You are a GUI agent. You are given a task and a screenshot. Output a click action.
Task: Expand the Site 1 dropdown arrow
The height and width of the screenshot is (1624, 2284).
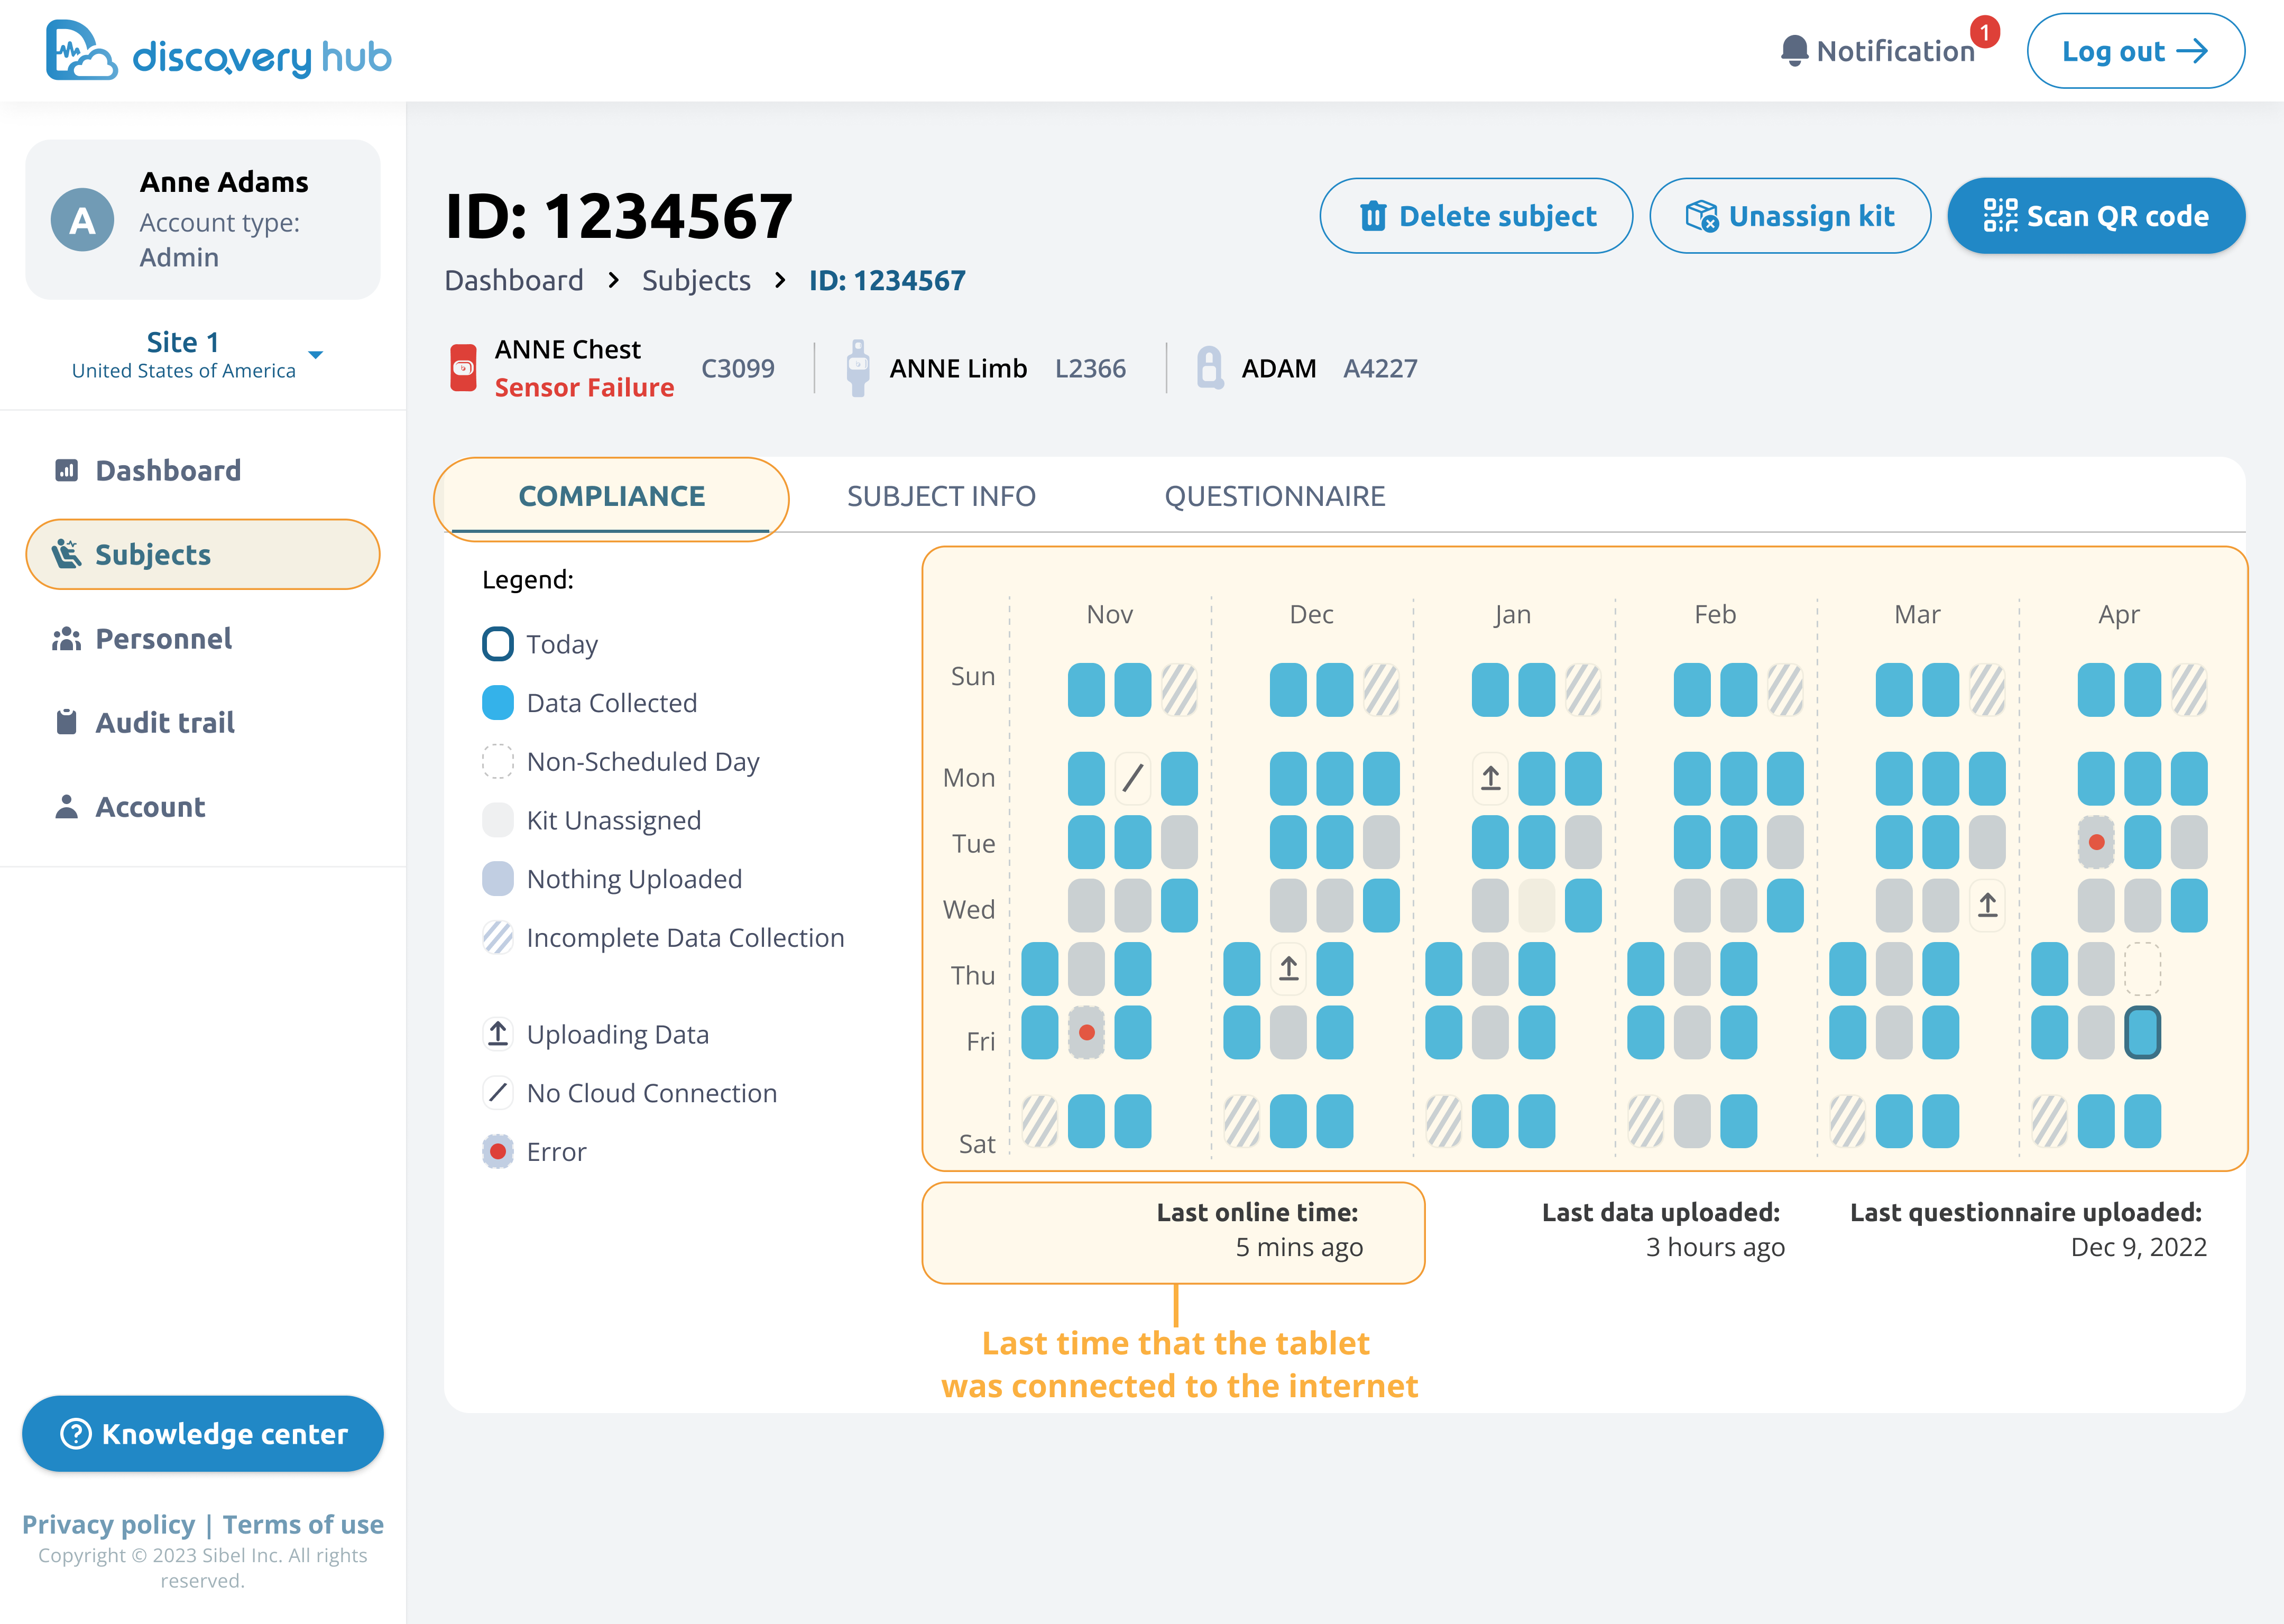pos(316,355)
